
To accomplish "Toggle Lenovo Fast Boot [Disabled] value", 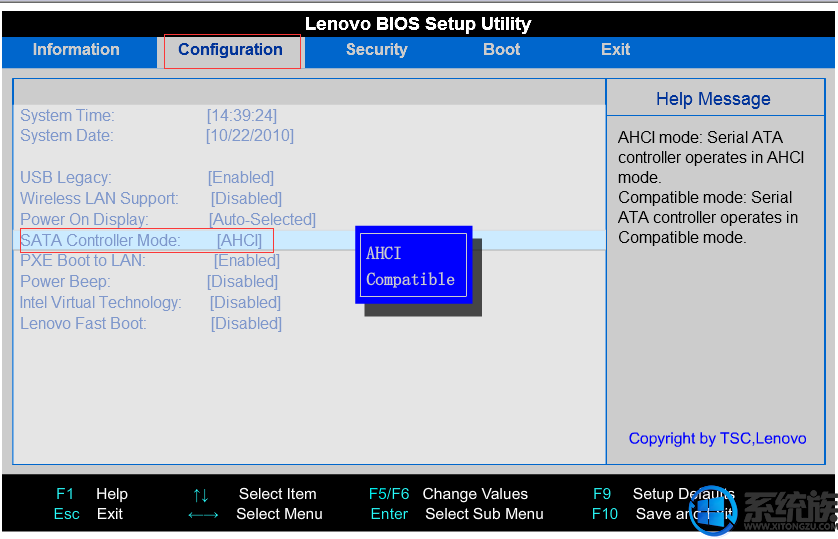I will (x=246, y=323).
